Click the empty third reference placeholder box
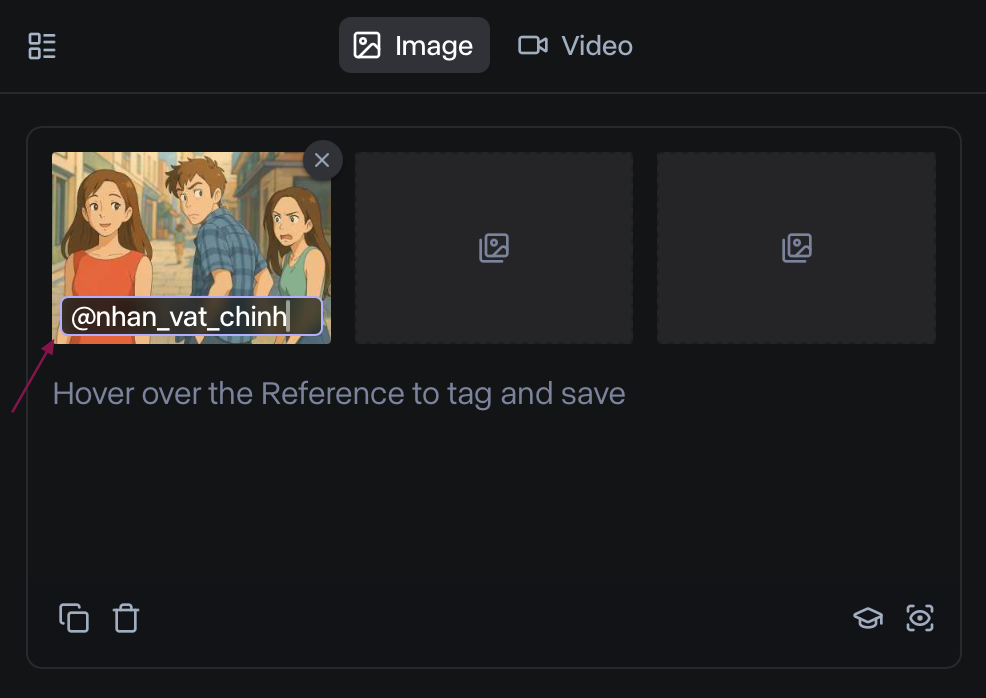 797,248
